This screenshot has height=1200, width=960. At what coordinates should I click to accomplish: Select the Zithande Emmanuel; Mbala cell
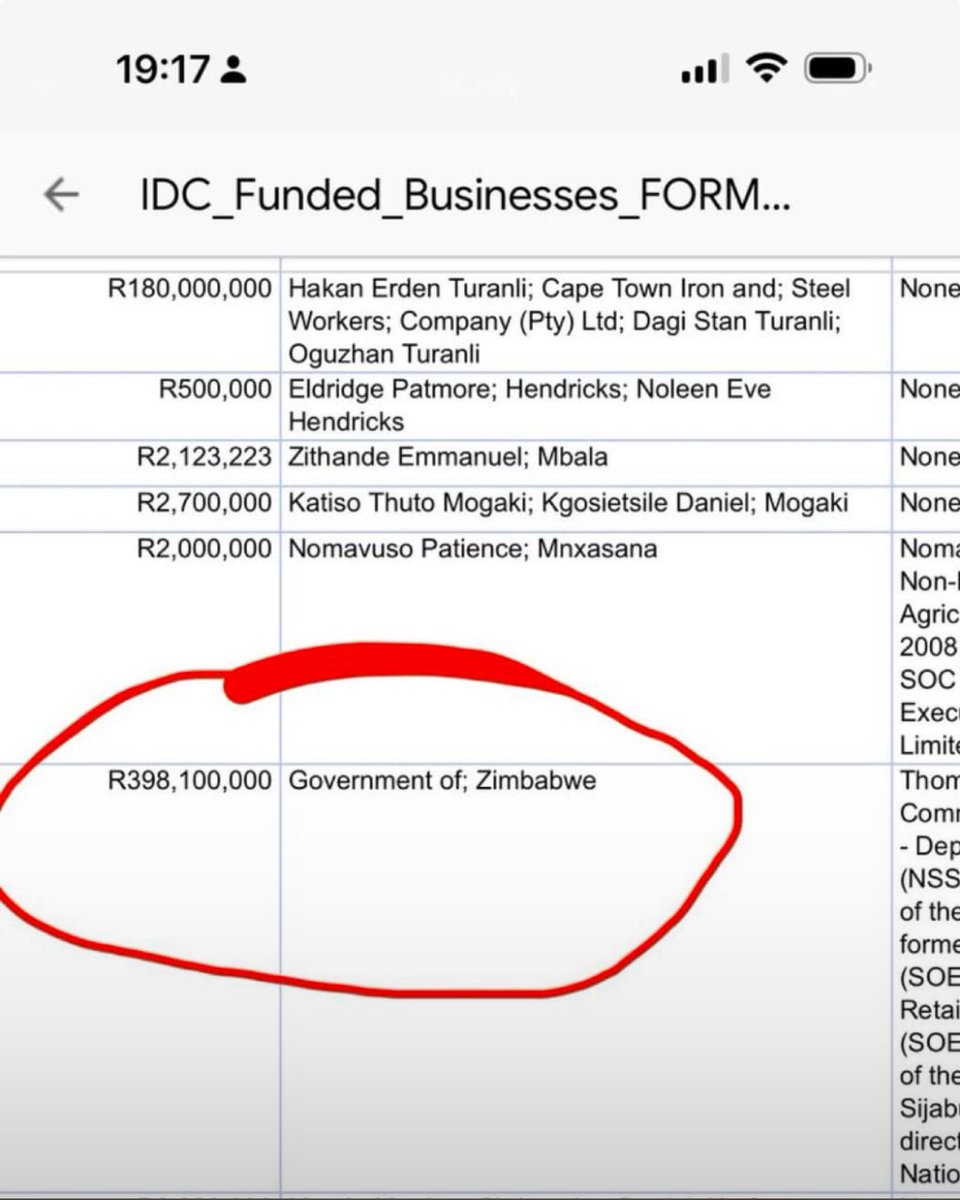(x=585, y=462)
